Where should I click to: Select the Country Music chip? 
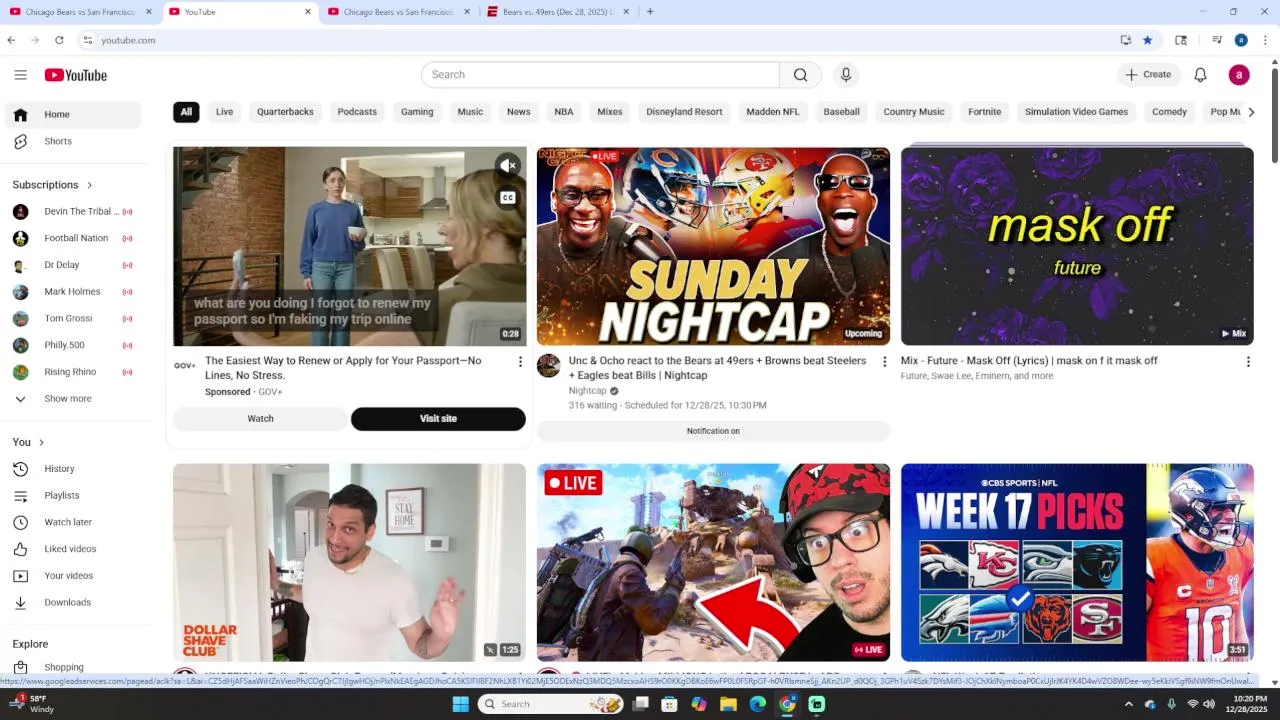(914, 112)
